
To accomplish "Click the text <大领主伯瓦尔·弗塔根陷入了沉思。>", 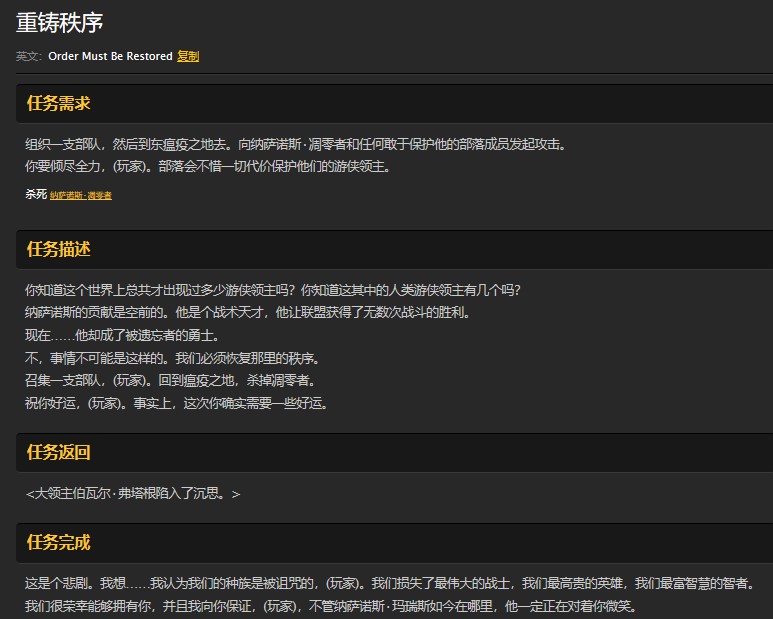I will (x=133, y=493).
